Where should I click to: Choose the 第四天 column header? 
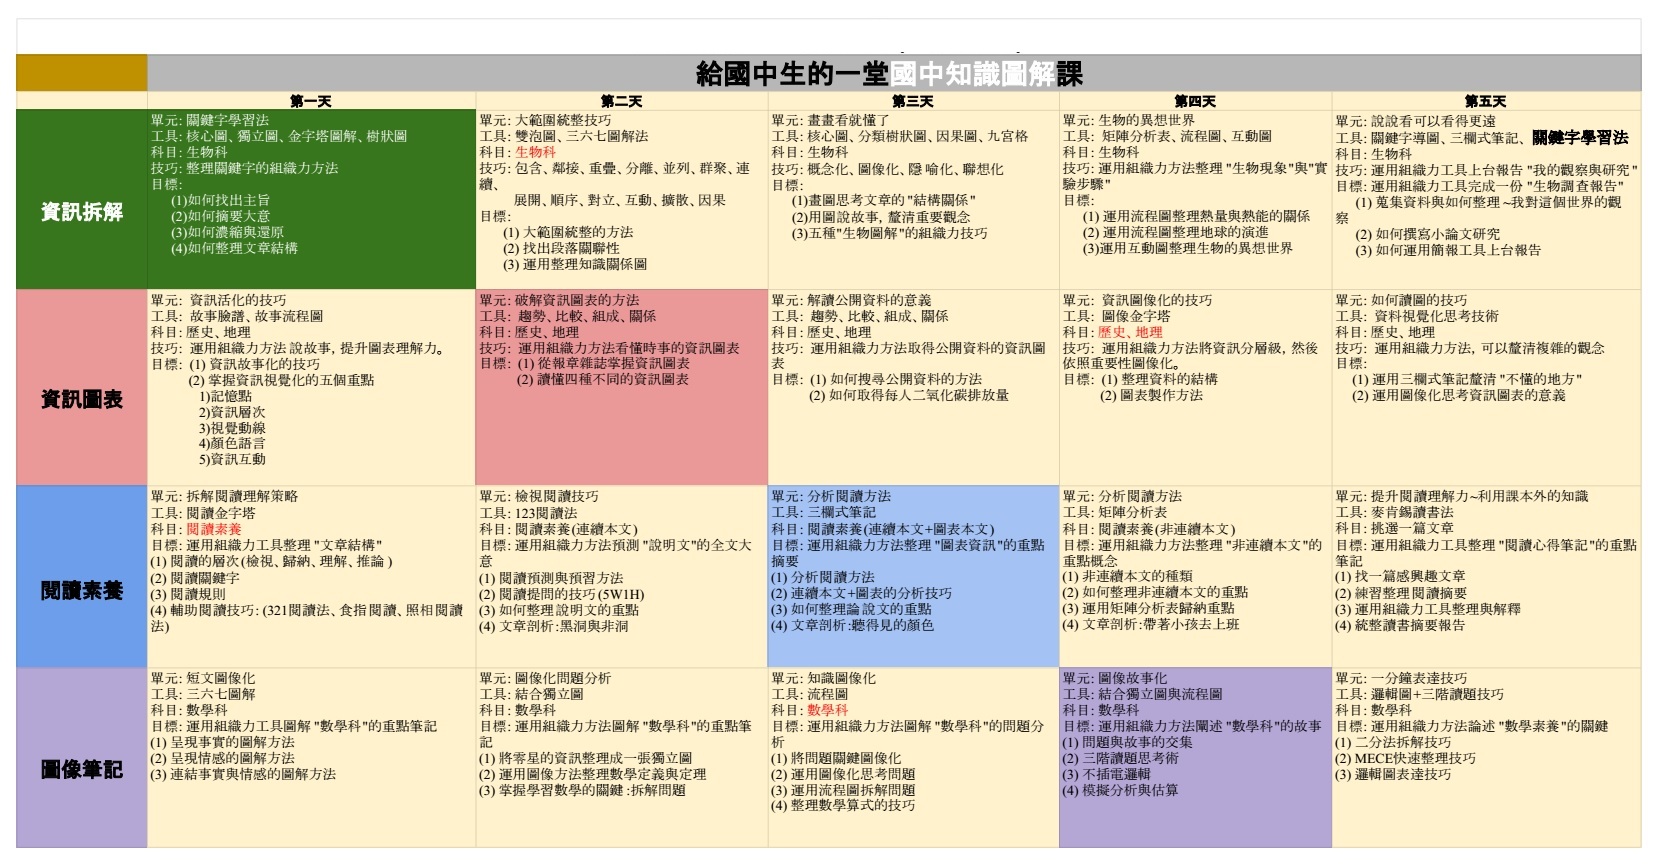[1194, 101]
